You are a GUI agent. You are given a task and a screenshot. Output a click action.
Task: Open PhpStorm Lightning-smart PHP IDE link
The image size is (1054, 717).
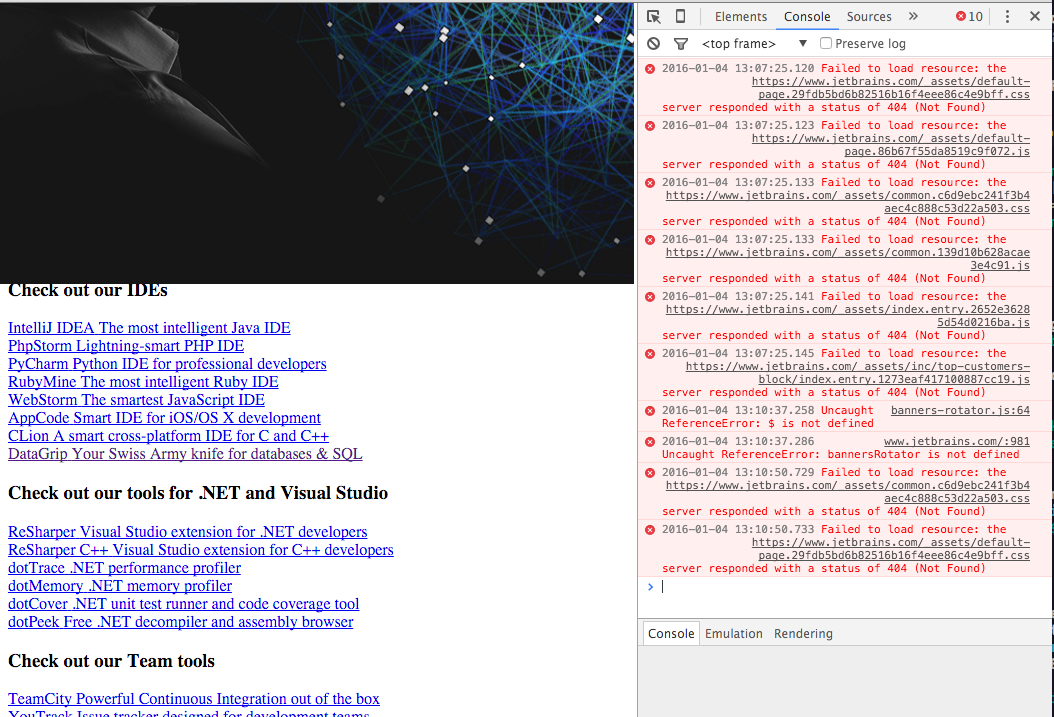point(126,346)
